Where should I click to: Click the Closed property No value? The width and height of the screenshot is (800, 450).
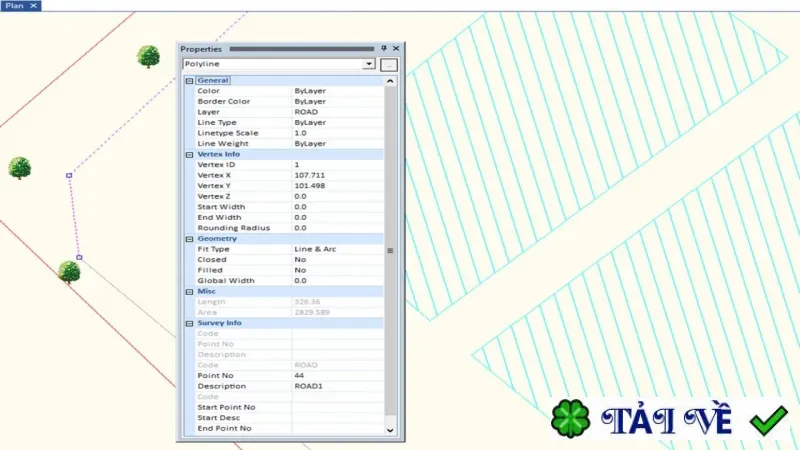338,260
